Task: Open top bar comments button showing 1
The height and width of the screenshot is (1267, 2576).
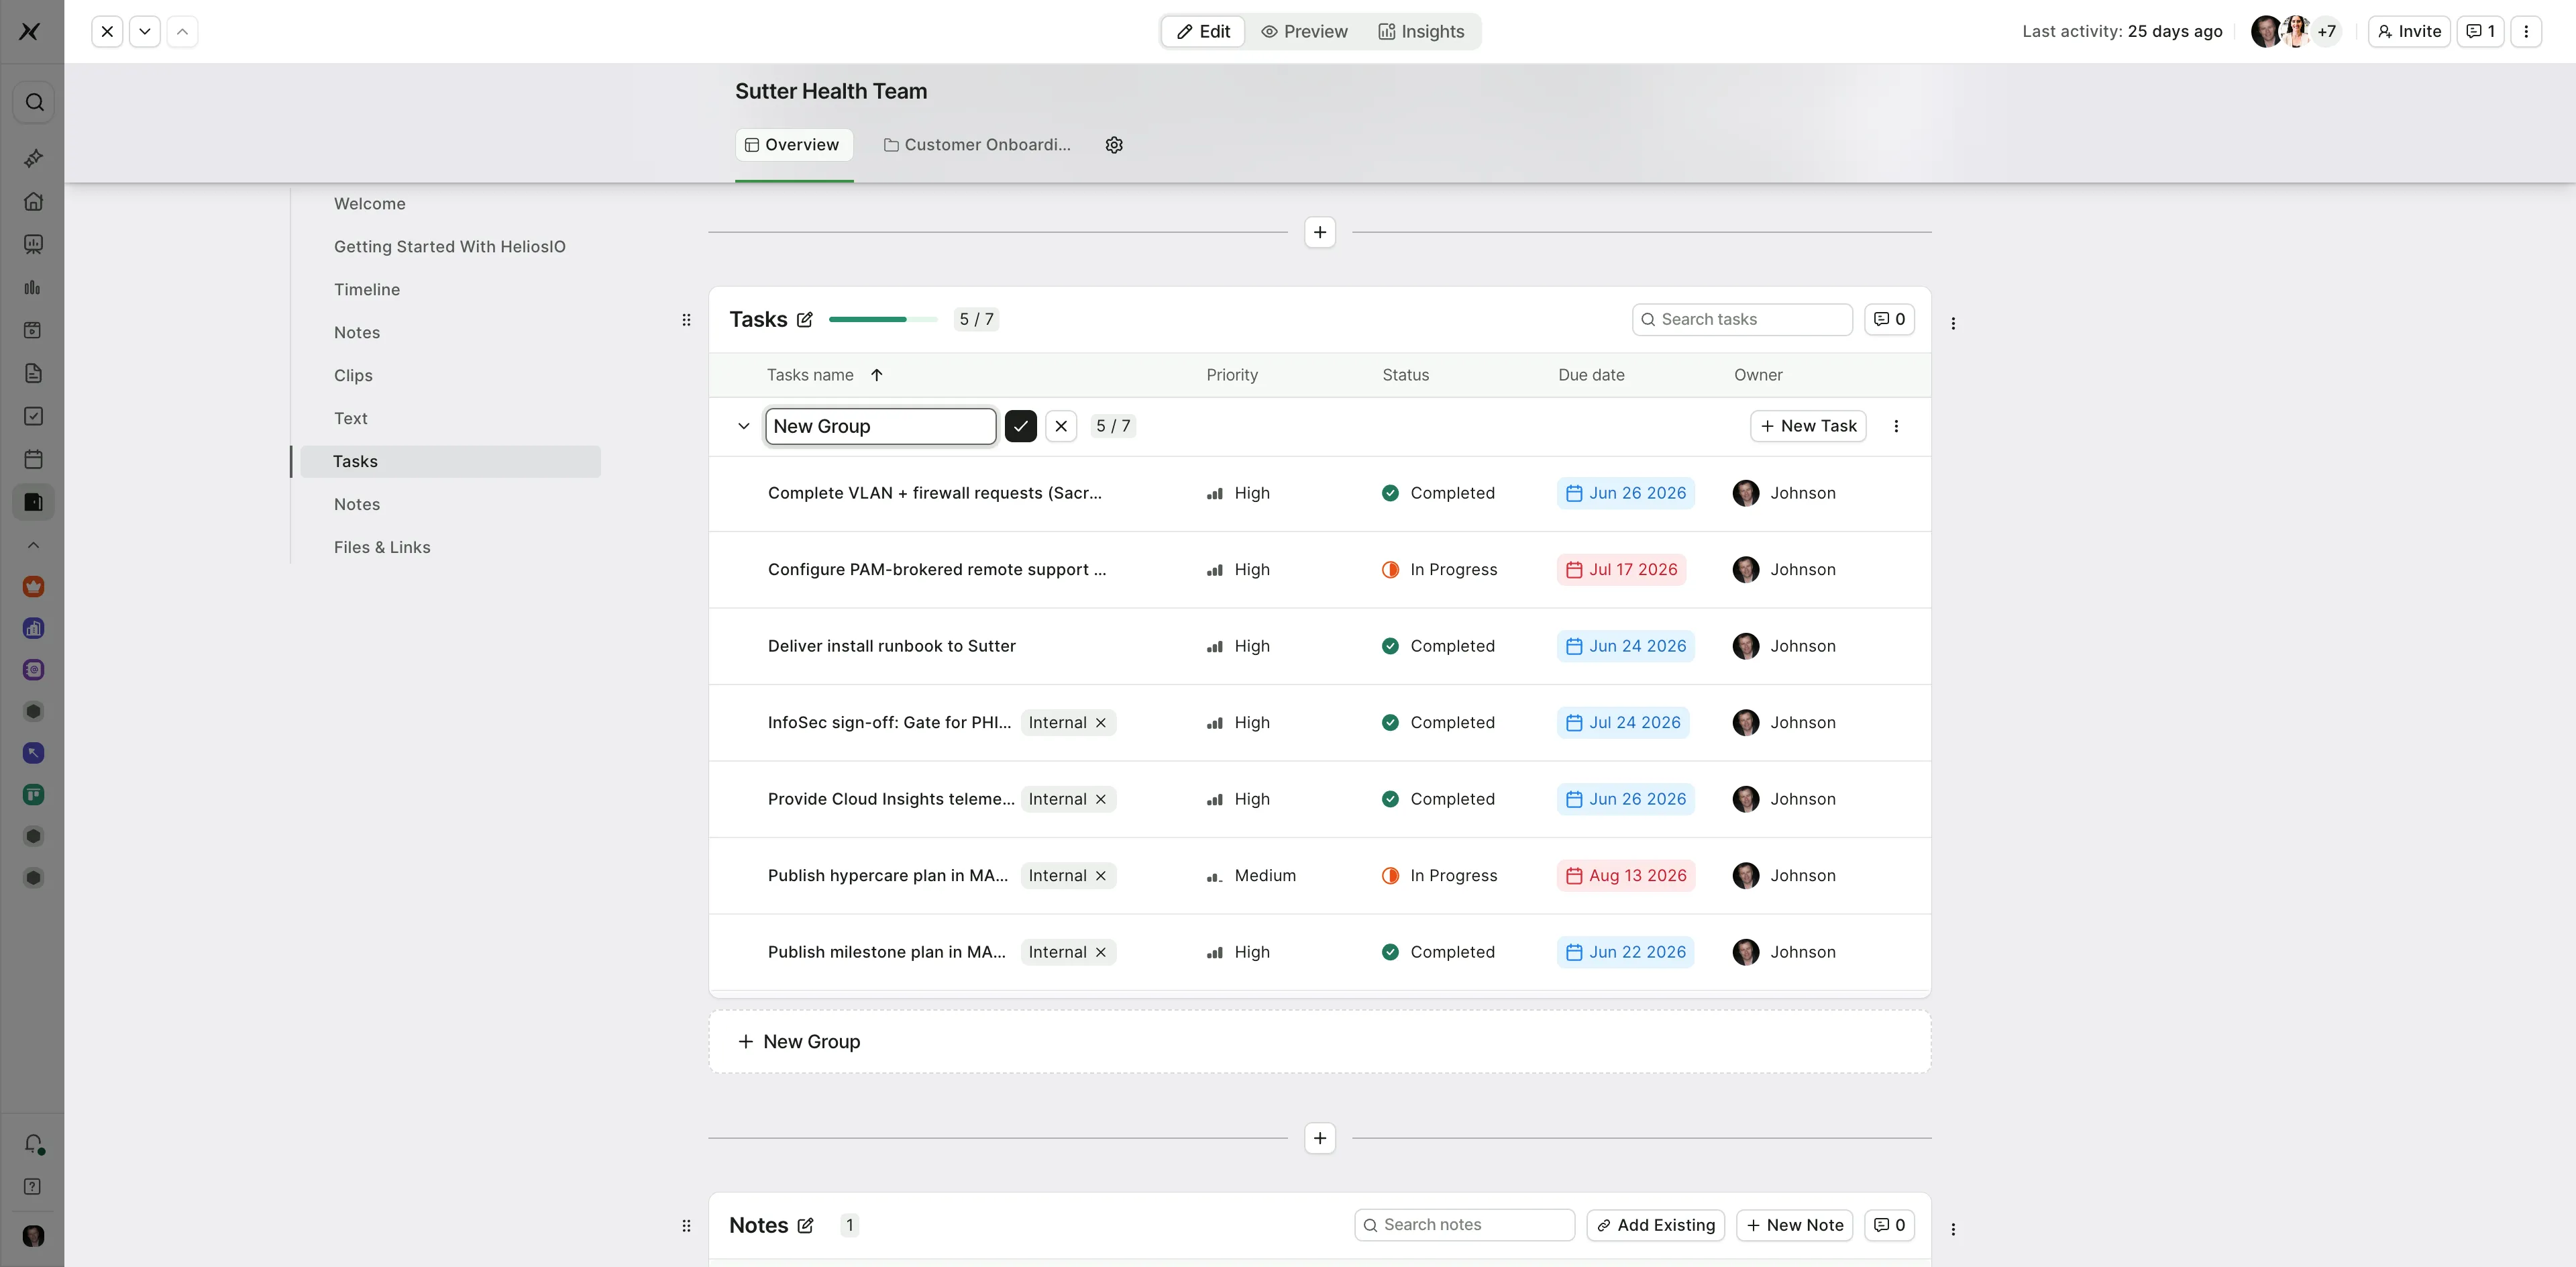Action: [x=2480, y=31]
